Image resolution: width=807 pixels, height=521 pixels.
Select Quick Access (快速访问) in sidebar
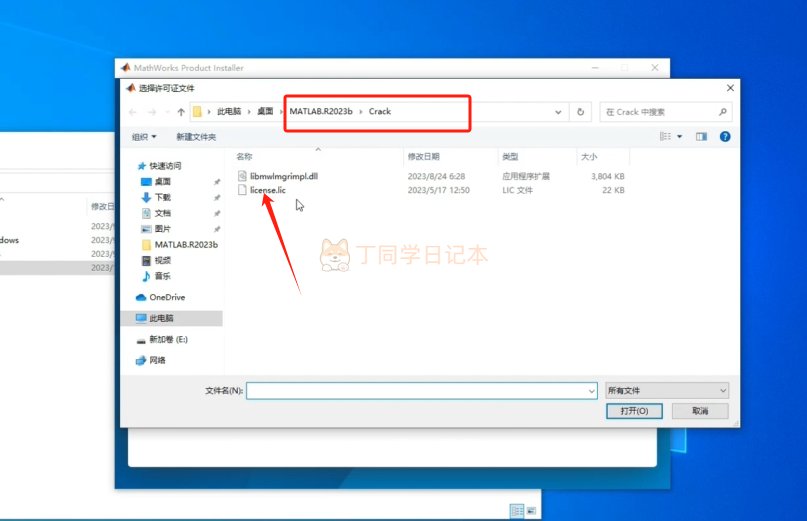click(165, 166)
